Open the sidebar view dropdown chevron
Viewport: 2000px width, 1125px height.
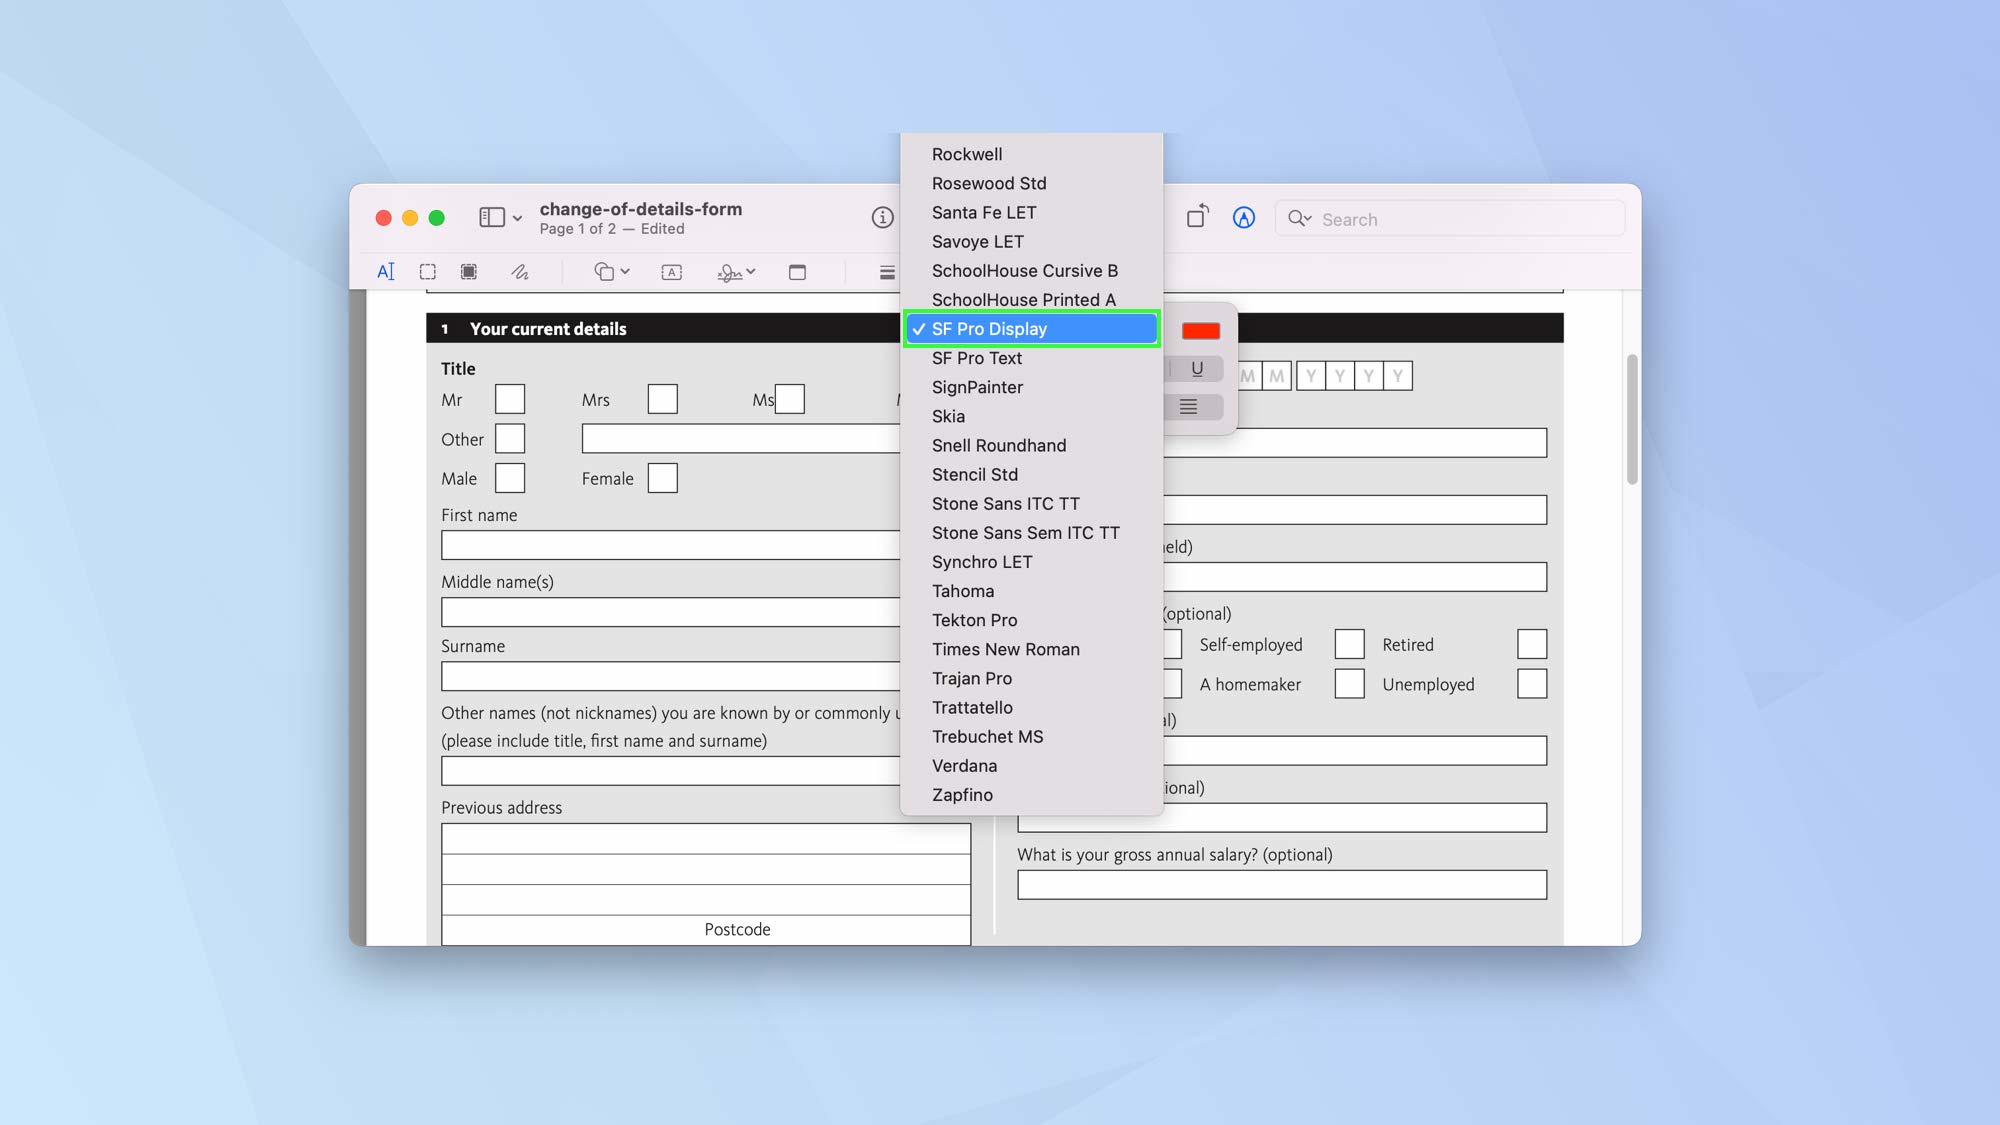coord(517,218)
